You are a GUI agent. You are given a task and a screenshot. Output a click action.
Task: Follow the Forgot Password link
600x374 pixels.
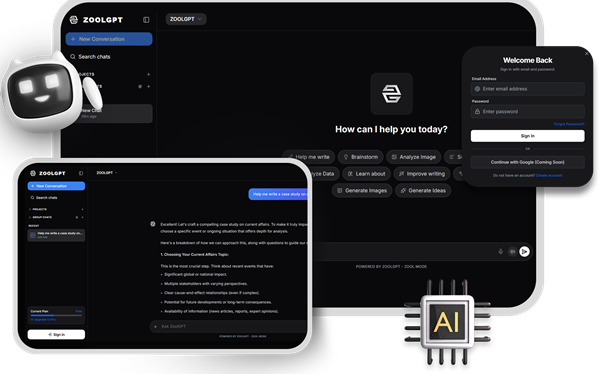coord(569,124)
